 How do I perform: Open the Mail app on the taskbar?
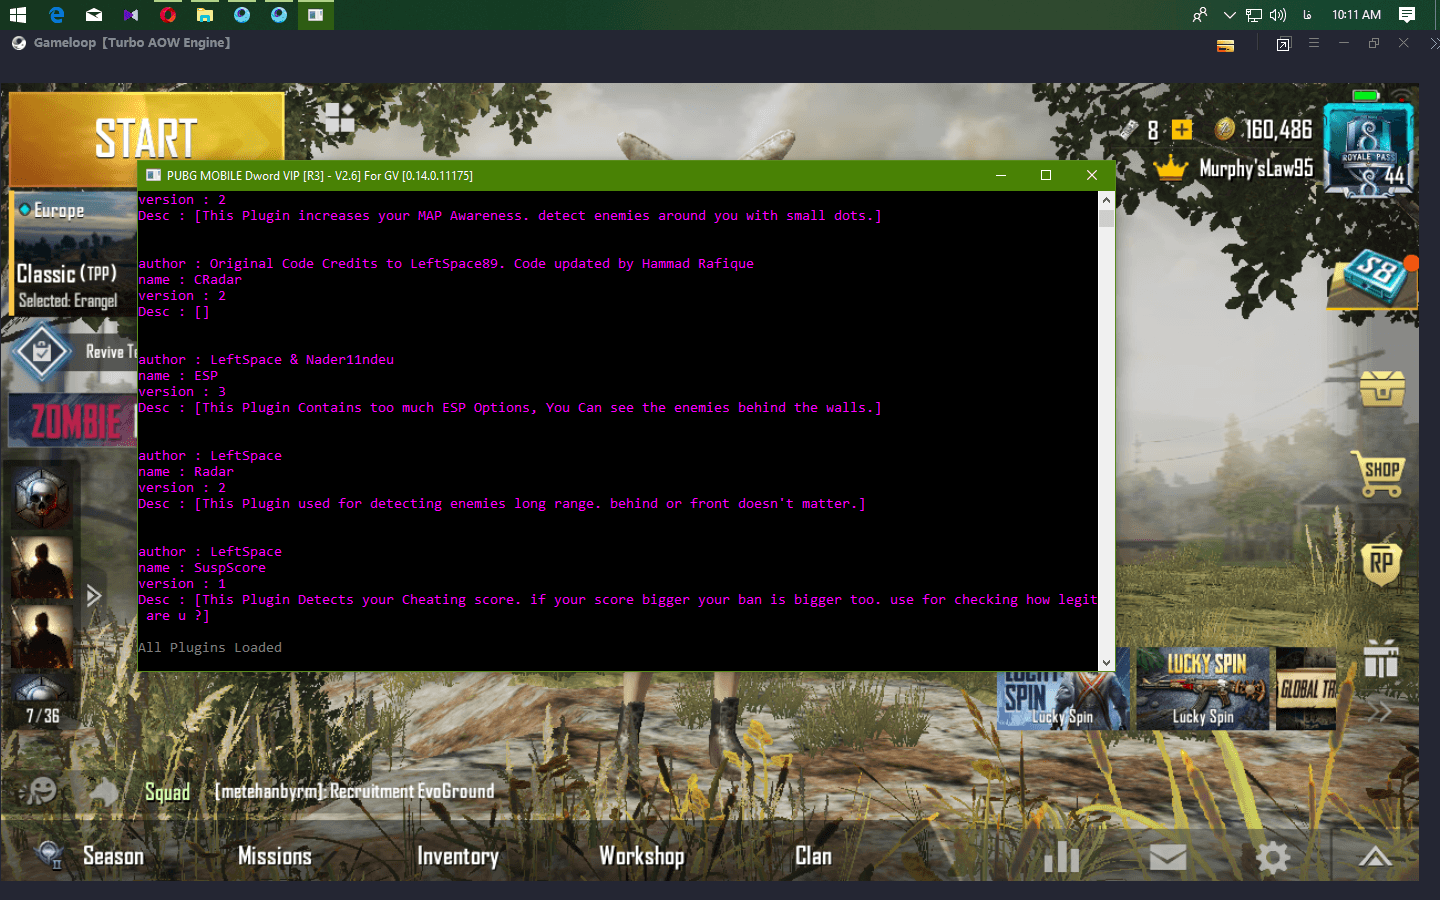(93, 15)
